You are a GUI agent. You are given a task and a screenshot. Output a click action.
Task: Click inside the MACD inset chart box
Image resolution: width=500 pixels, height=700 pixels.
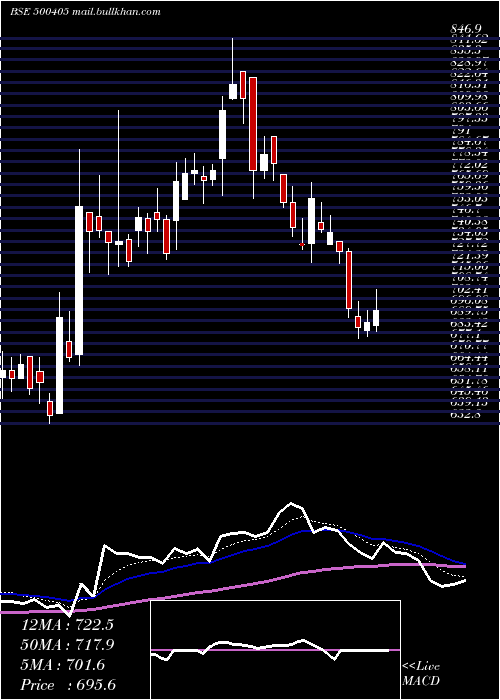(275, 650)
